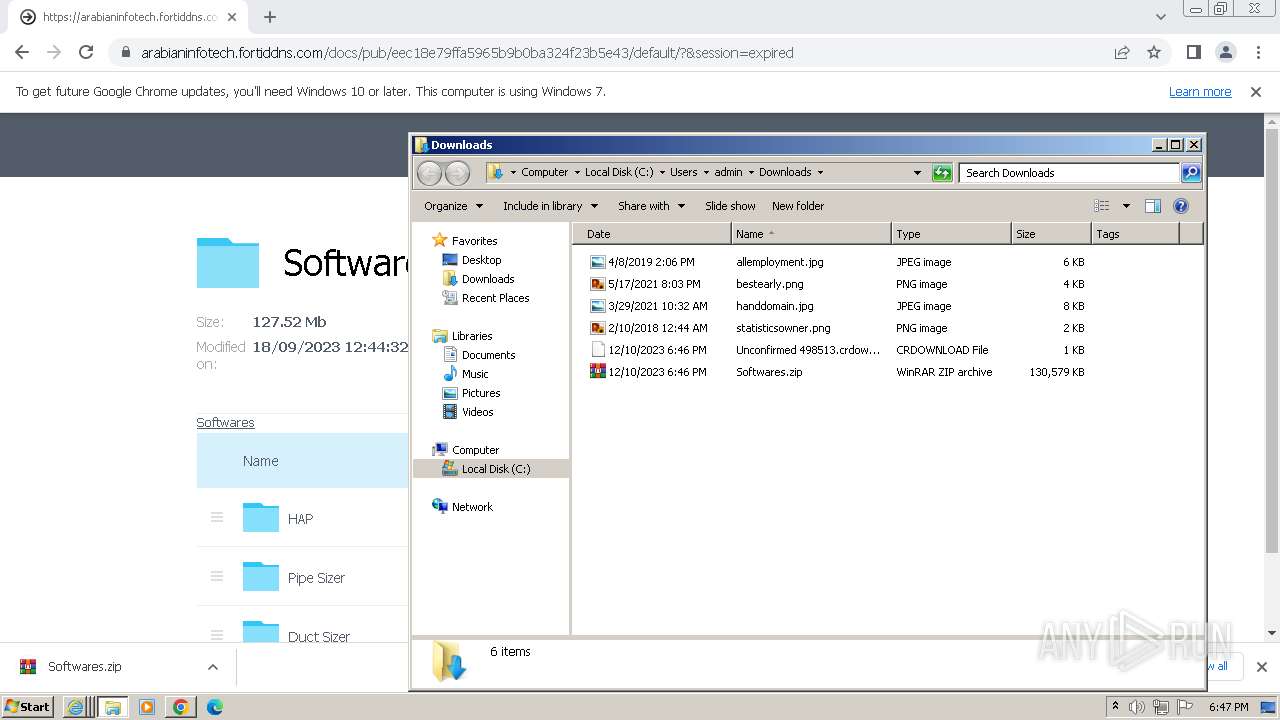
Task: Dismiss the Chrome update notice
Action: (x=1256, y=92)
